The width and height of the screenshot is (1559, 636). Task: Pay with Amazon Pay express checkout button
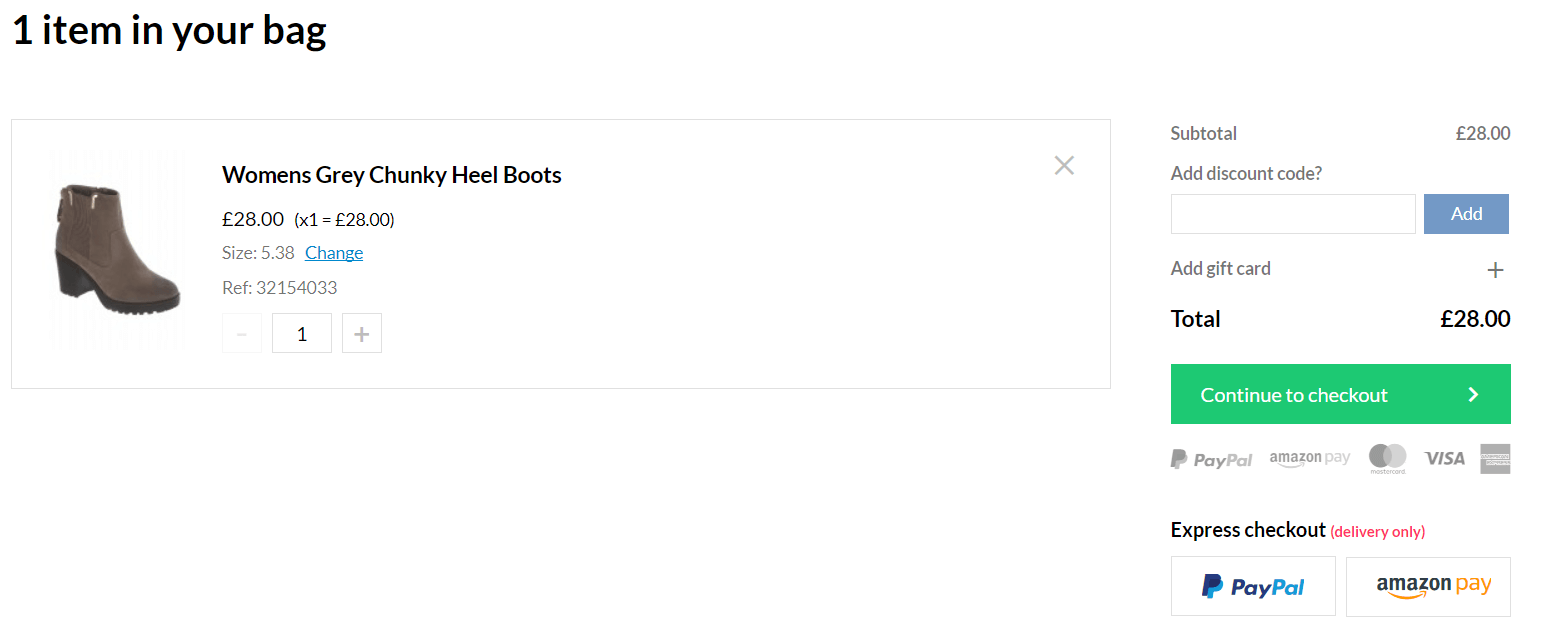pos(1428,586)
